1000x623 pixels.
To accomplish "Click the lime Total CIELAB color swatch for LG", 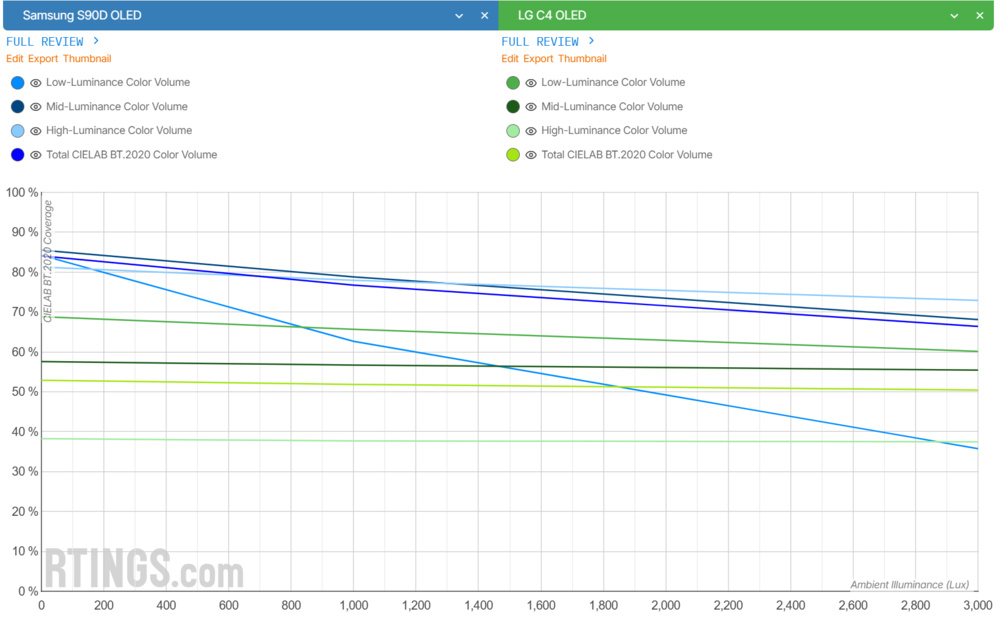I will [x=512, y=154].
